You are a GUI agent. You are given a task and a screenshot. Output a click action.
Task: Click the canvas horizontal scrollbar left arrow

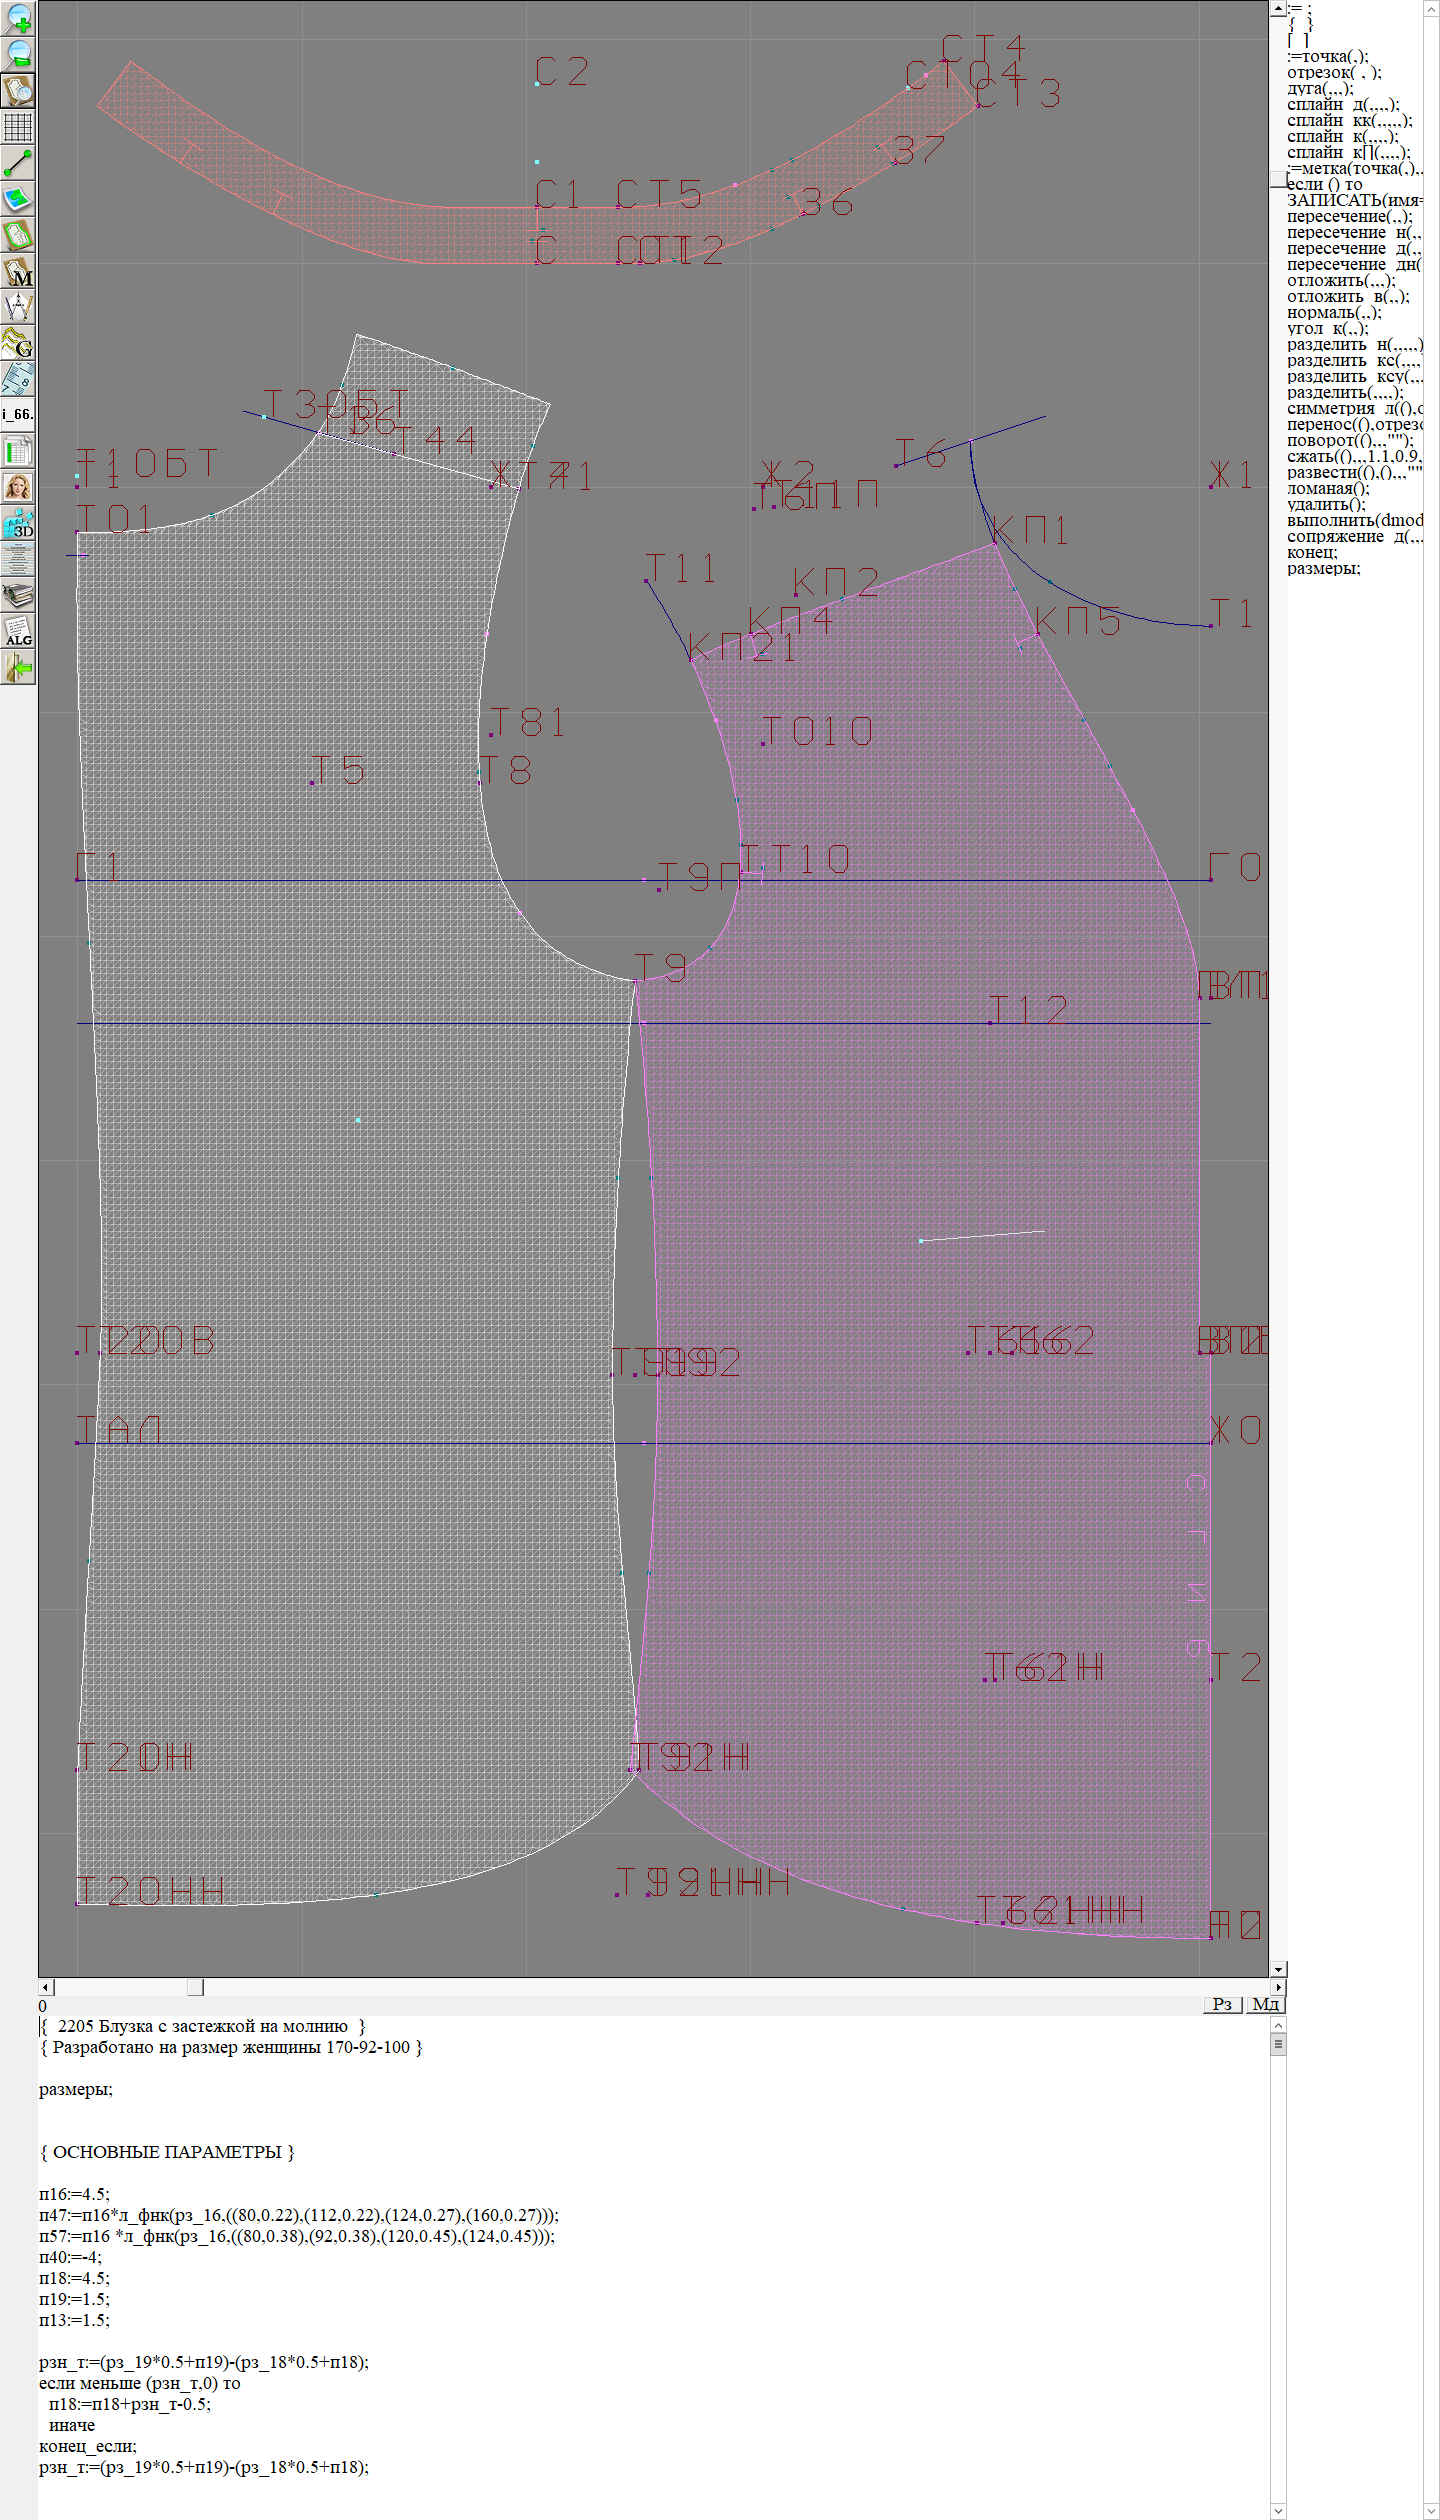(x=45, y=1987)
